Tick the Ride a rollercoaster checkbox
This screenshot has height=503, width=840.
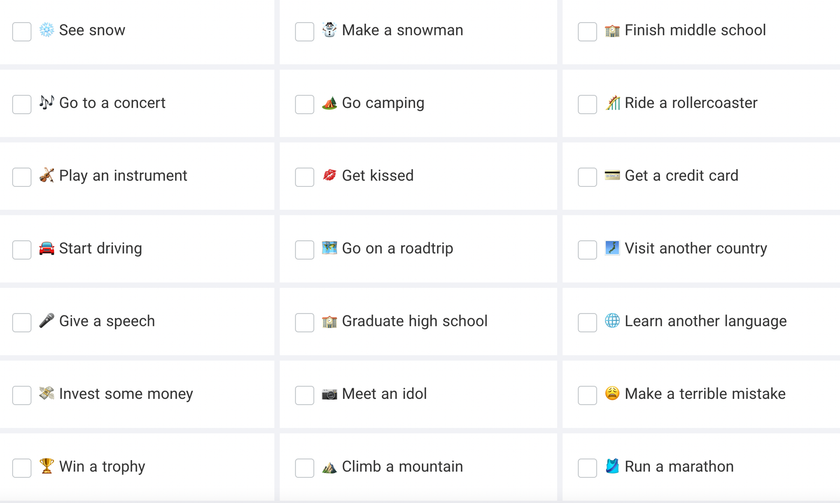click(x=588, y=104)
